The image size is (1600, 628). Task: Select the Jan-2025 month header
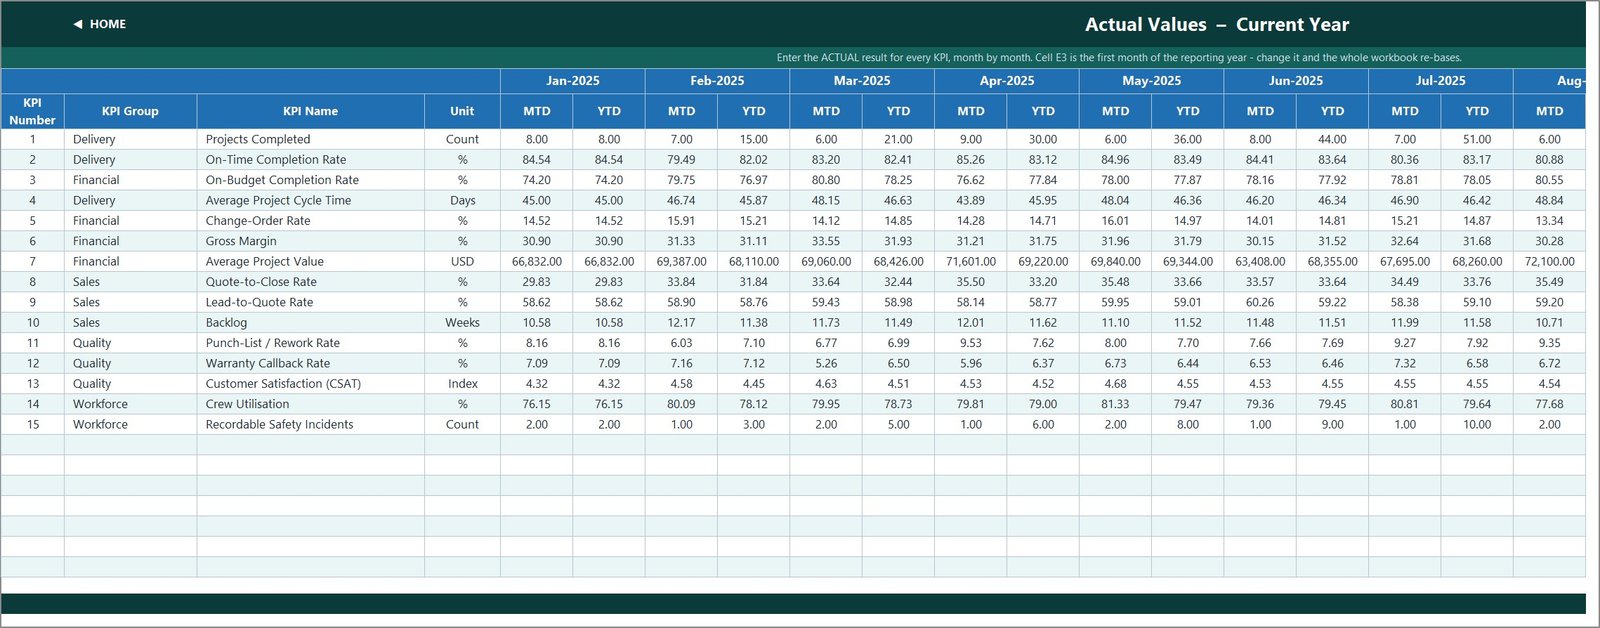[573, 81]
